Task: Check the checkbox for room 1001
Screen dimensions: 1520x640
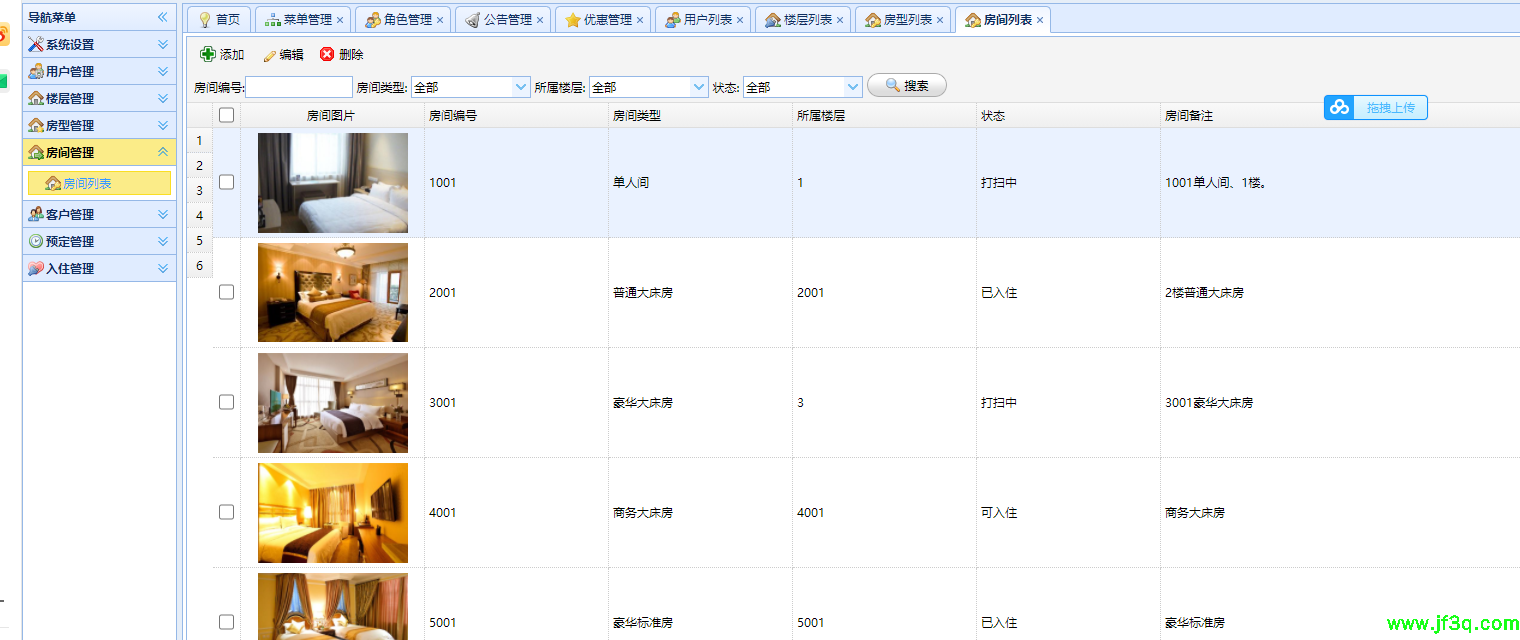Action: pos(226,182)
